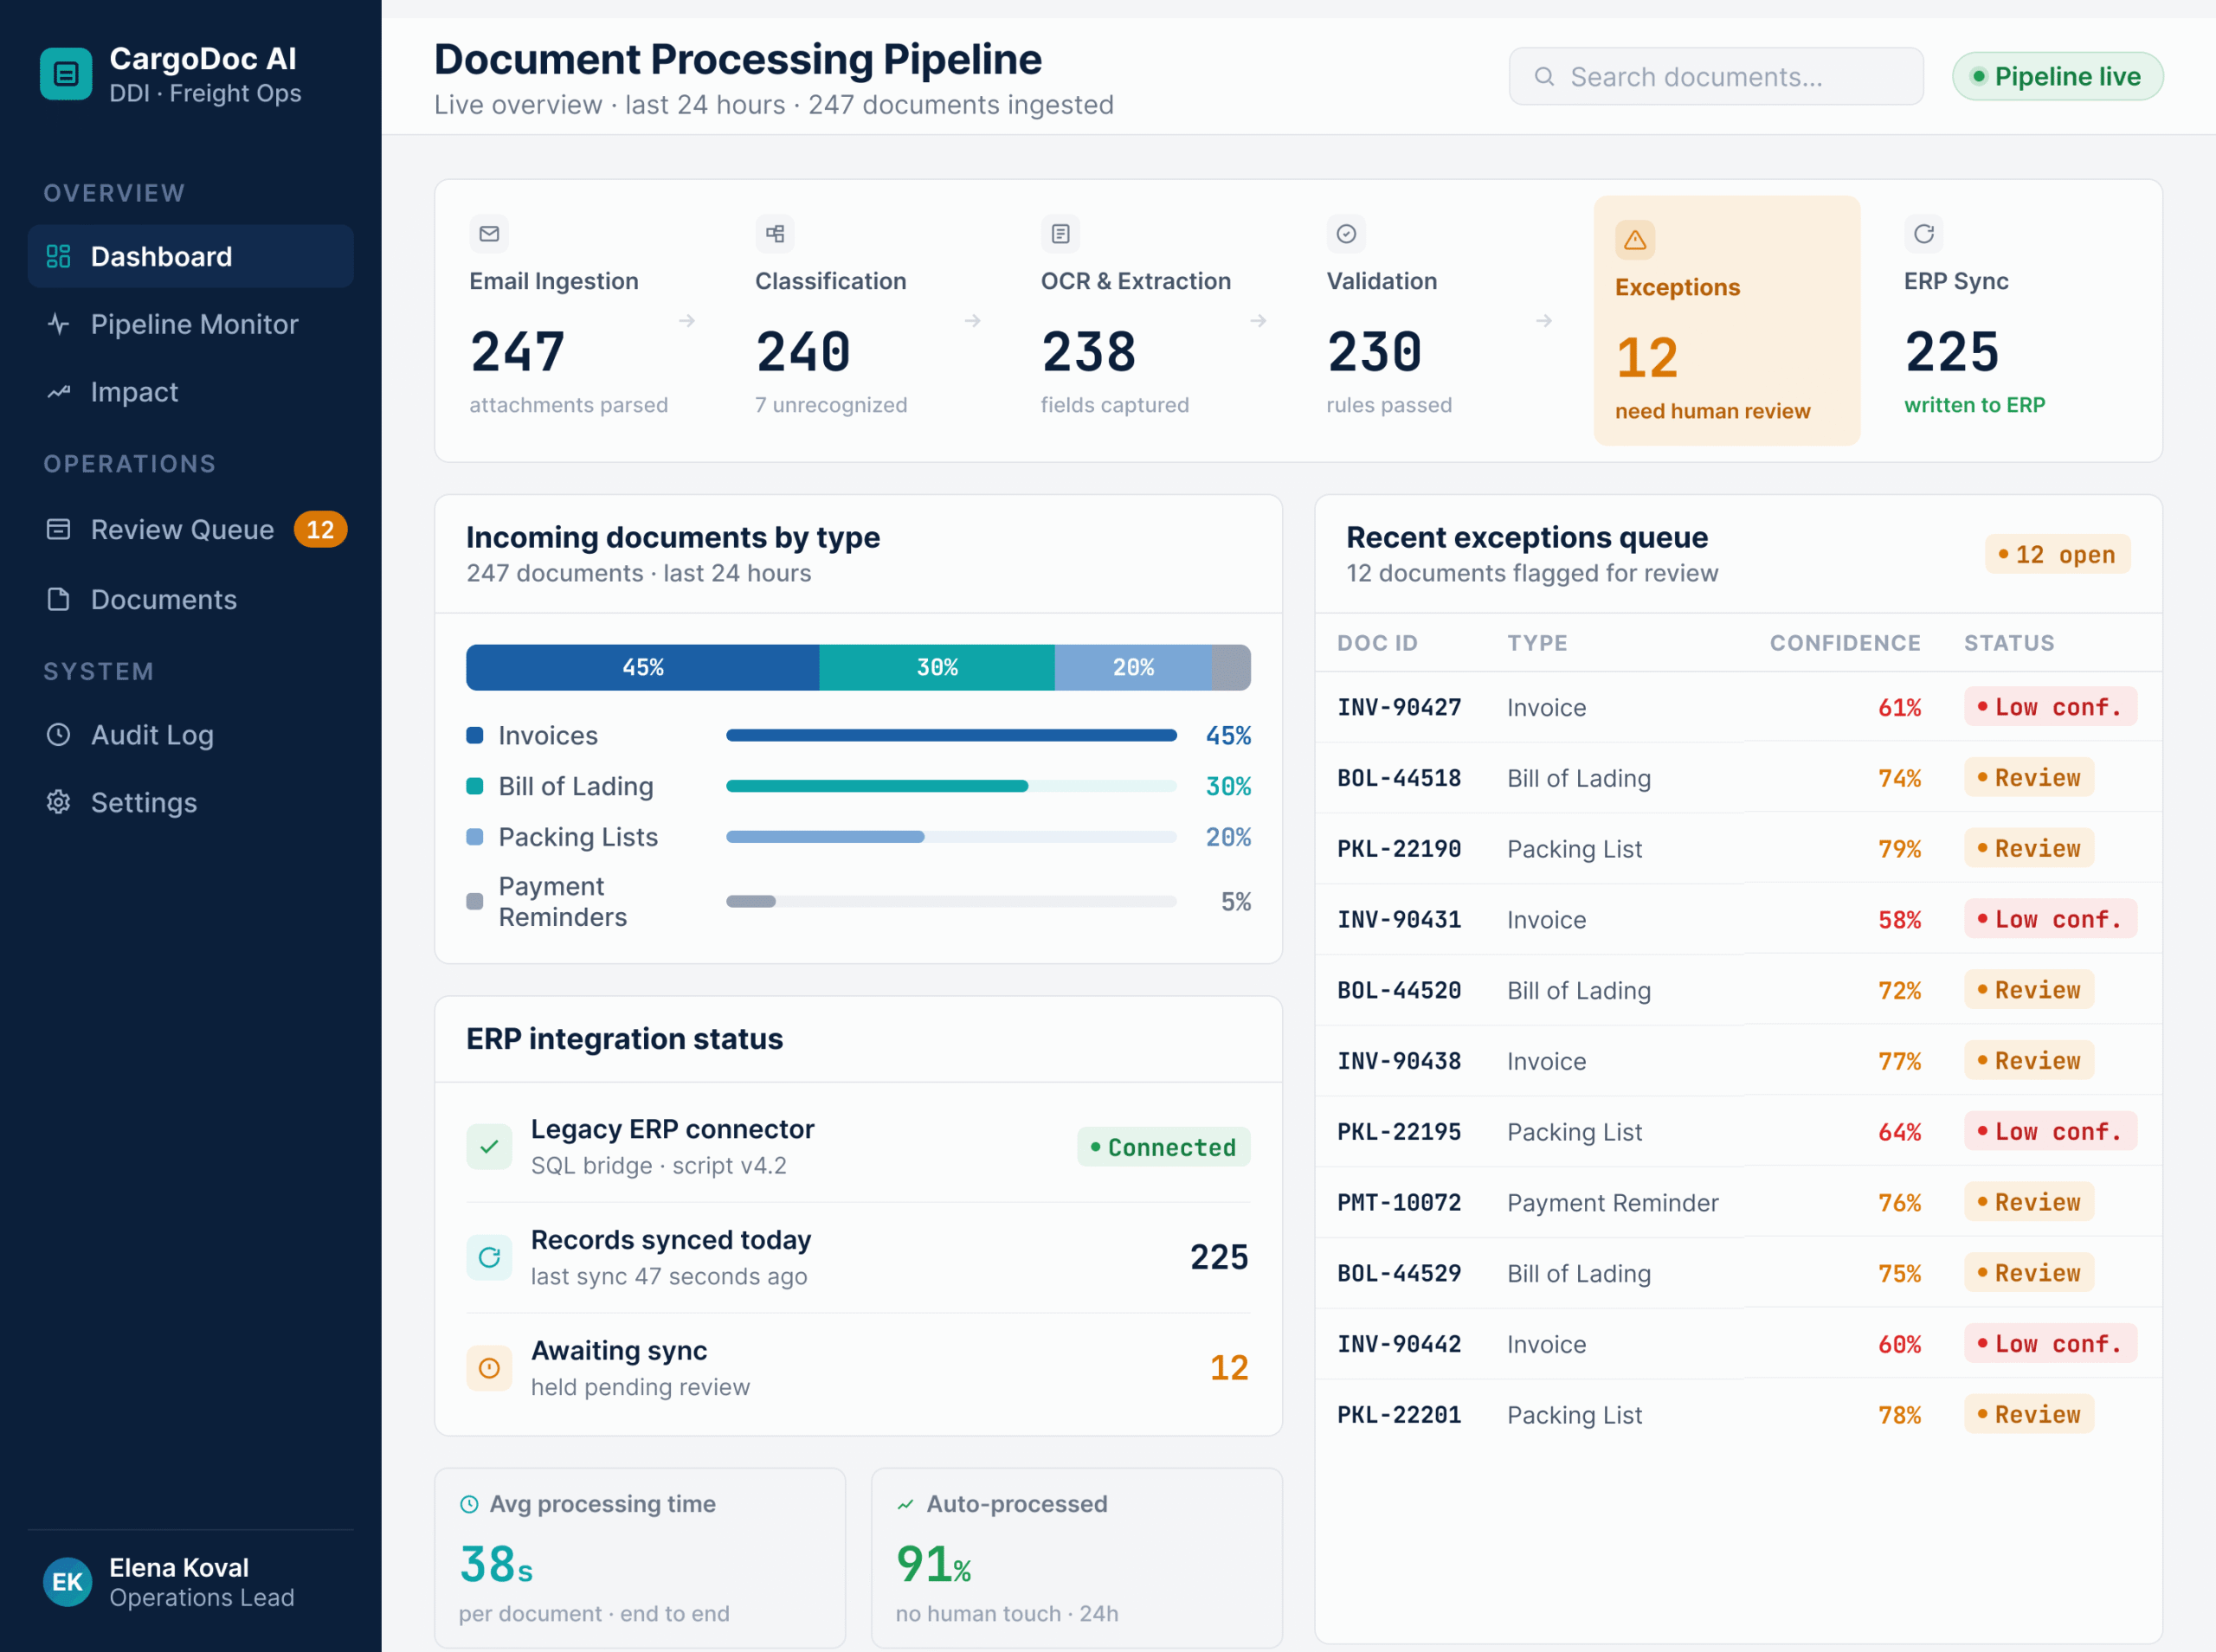
Task: Open the Review Queue section
Action: click(190, 529)
